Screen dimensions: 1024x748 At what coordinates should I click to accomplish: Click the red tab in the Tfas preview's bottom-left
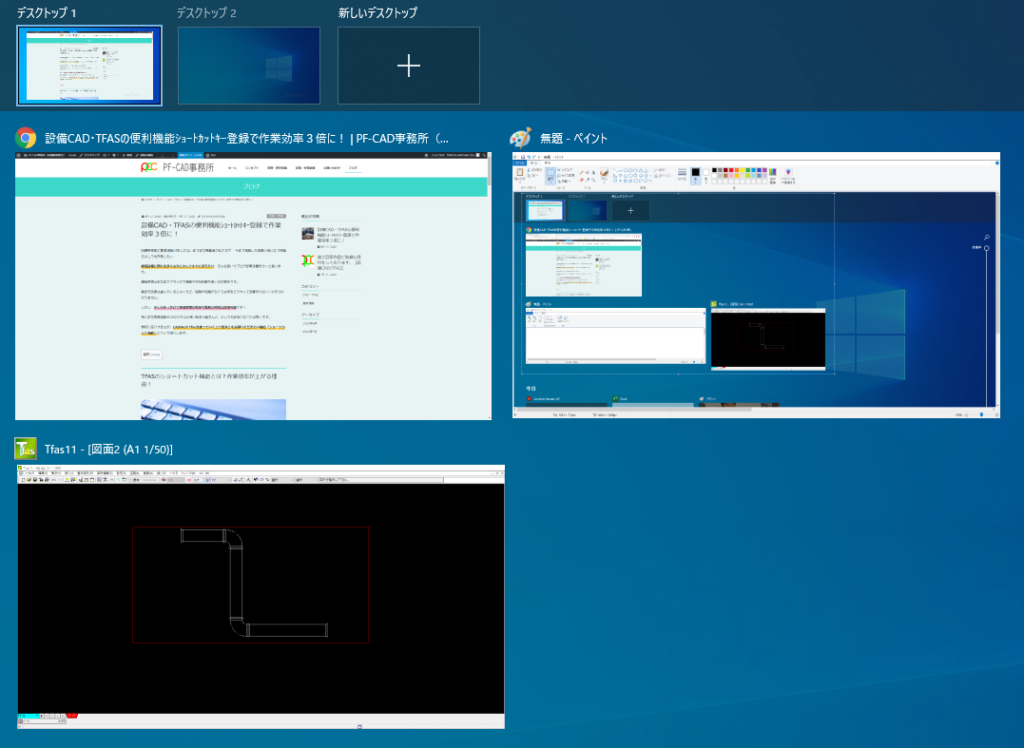[72, 716]
